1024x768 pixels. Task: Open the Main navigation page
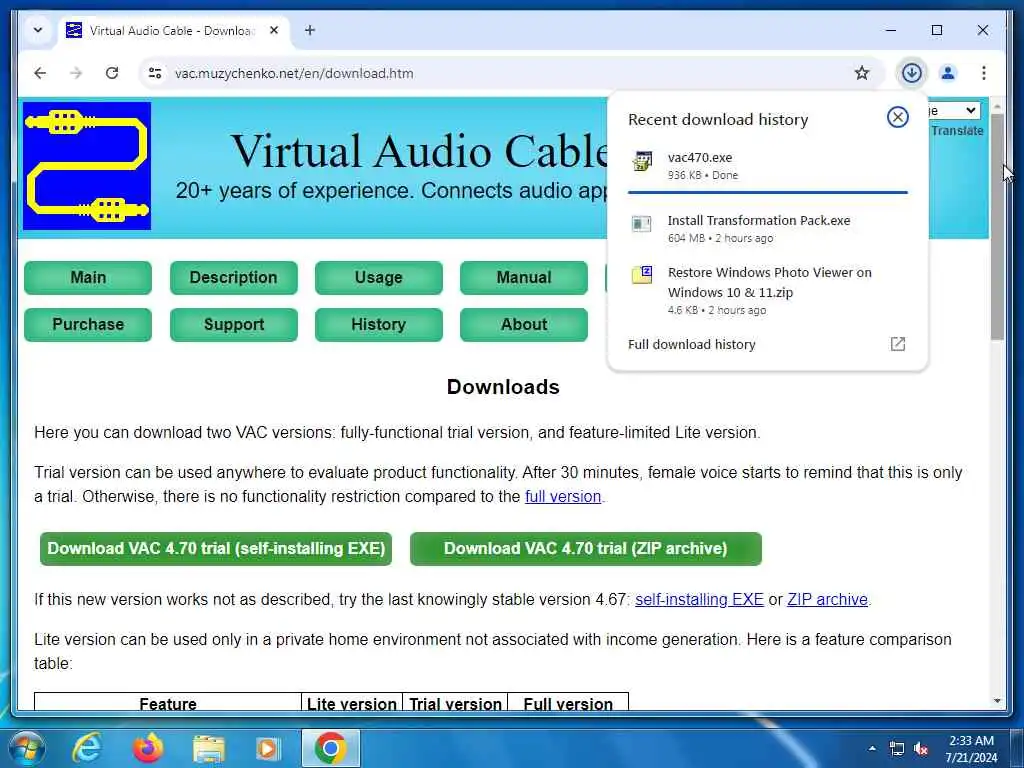[88, 278]
